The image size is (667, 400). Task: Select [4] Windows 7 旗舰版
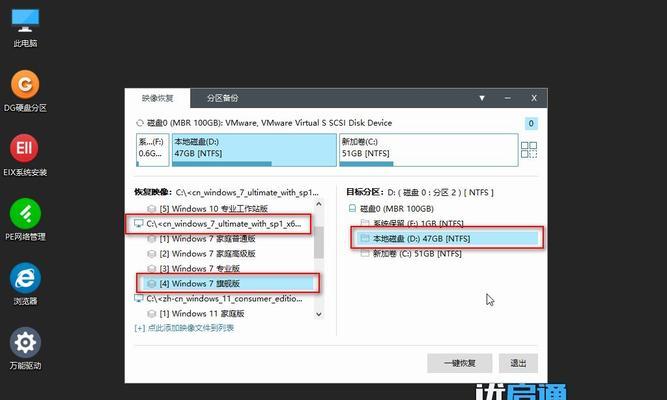pos(228,283)
